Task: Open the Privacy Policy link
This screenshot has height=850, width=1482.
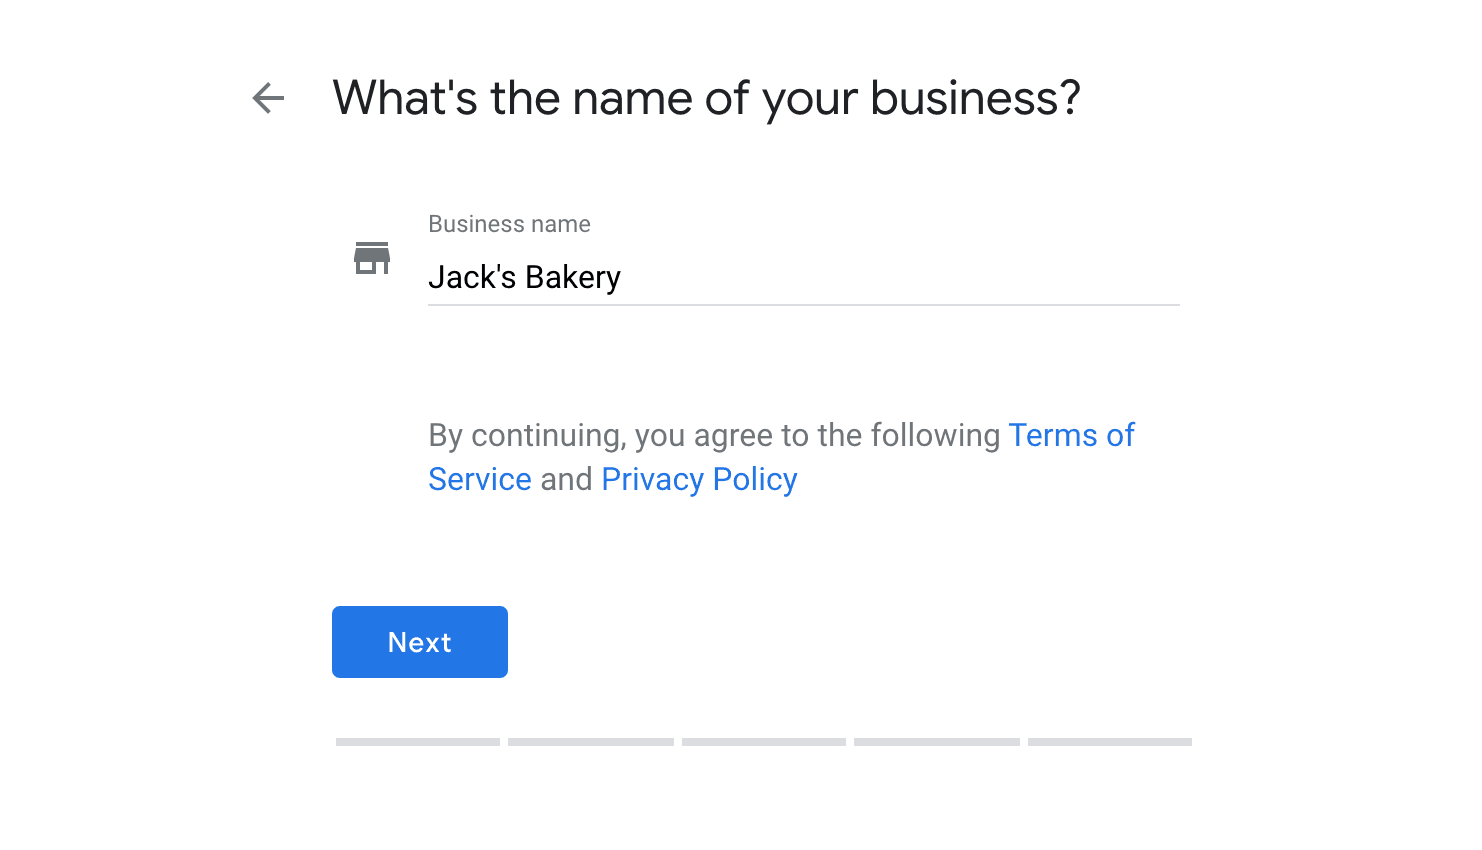Action: click(x=699, y=479)
